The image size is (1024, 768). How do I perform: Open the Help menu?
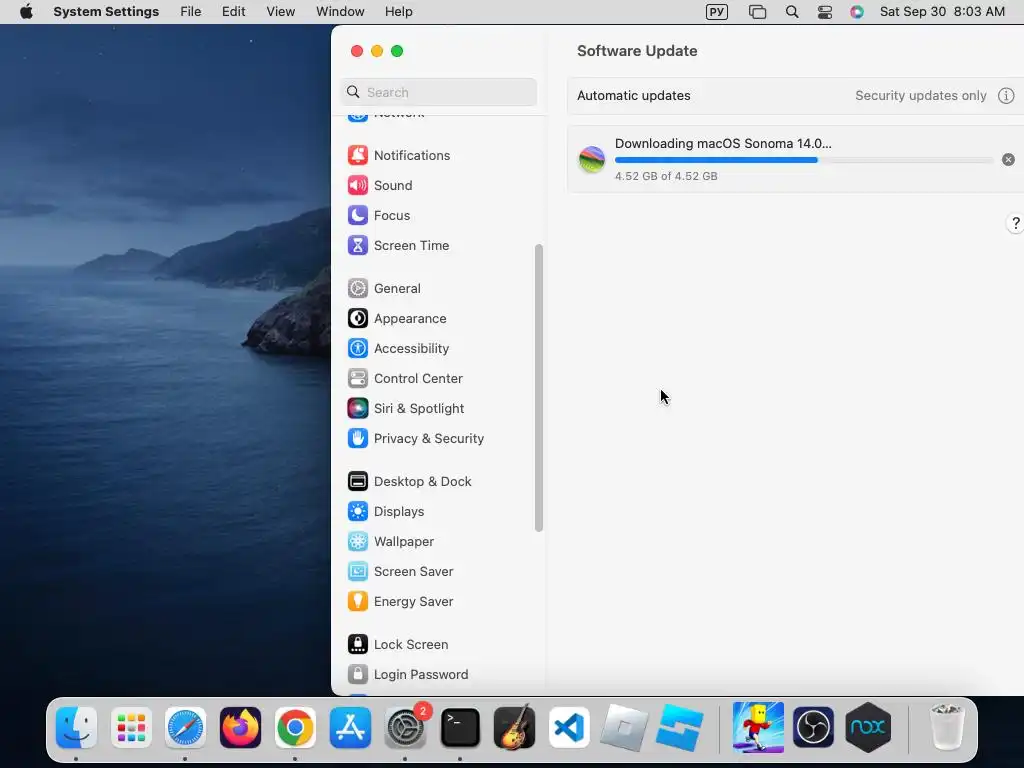coord(398,12)
